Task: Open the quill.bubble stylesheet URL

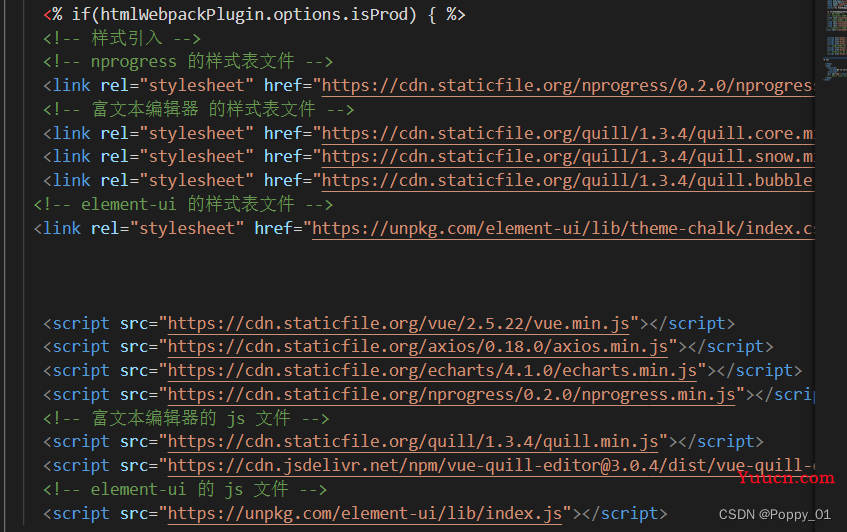Action: (x=568, y=180)
